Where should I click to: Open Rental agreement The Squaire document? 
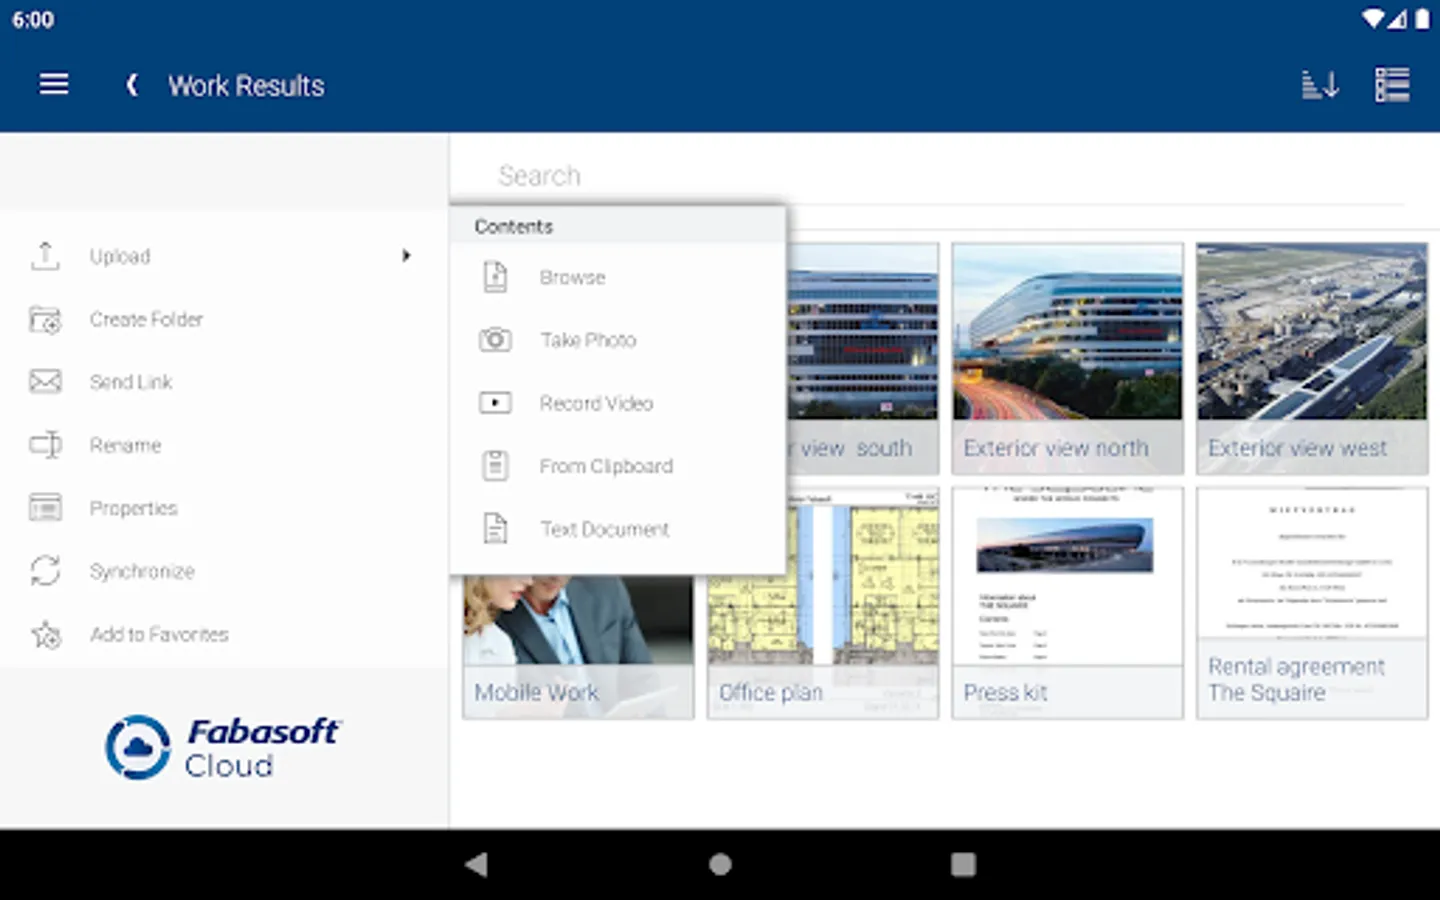pyautogui.click(x=1312, y=602)
